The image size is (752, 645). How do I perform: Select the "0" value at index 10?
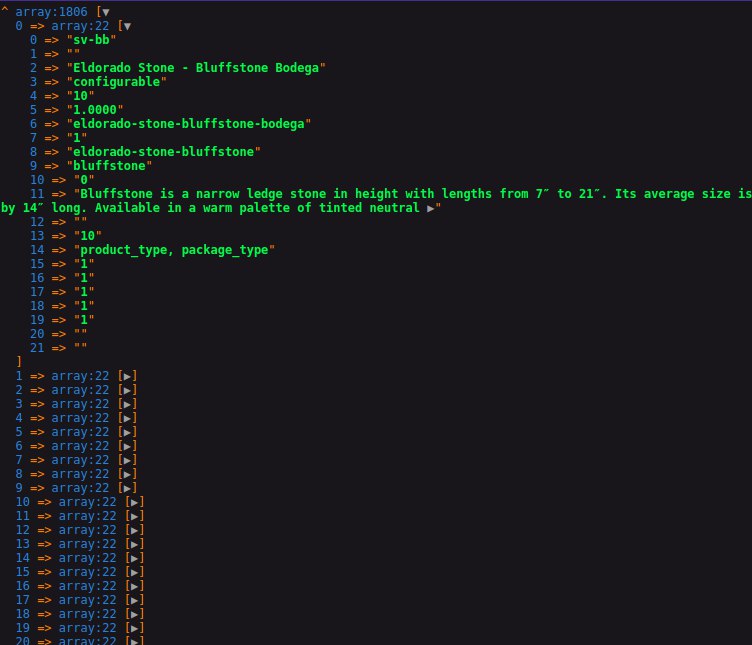point(84,180)
